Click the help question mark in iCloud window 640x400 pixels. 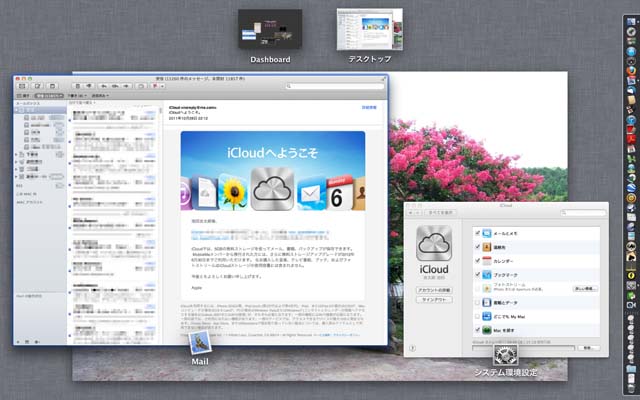pos(412,348)
